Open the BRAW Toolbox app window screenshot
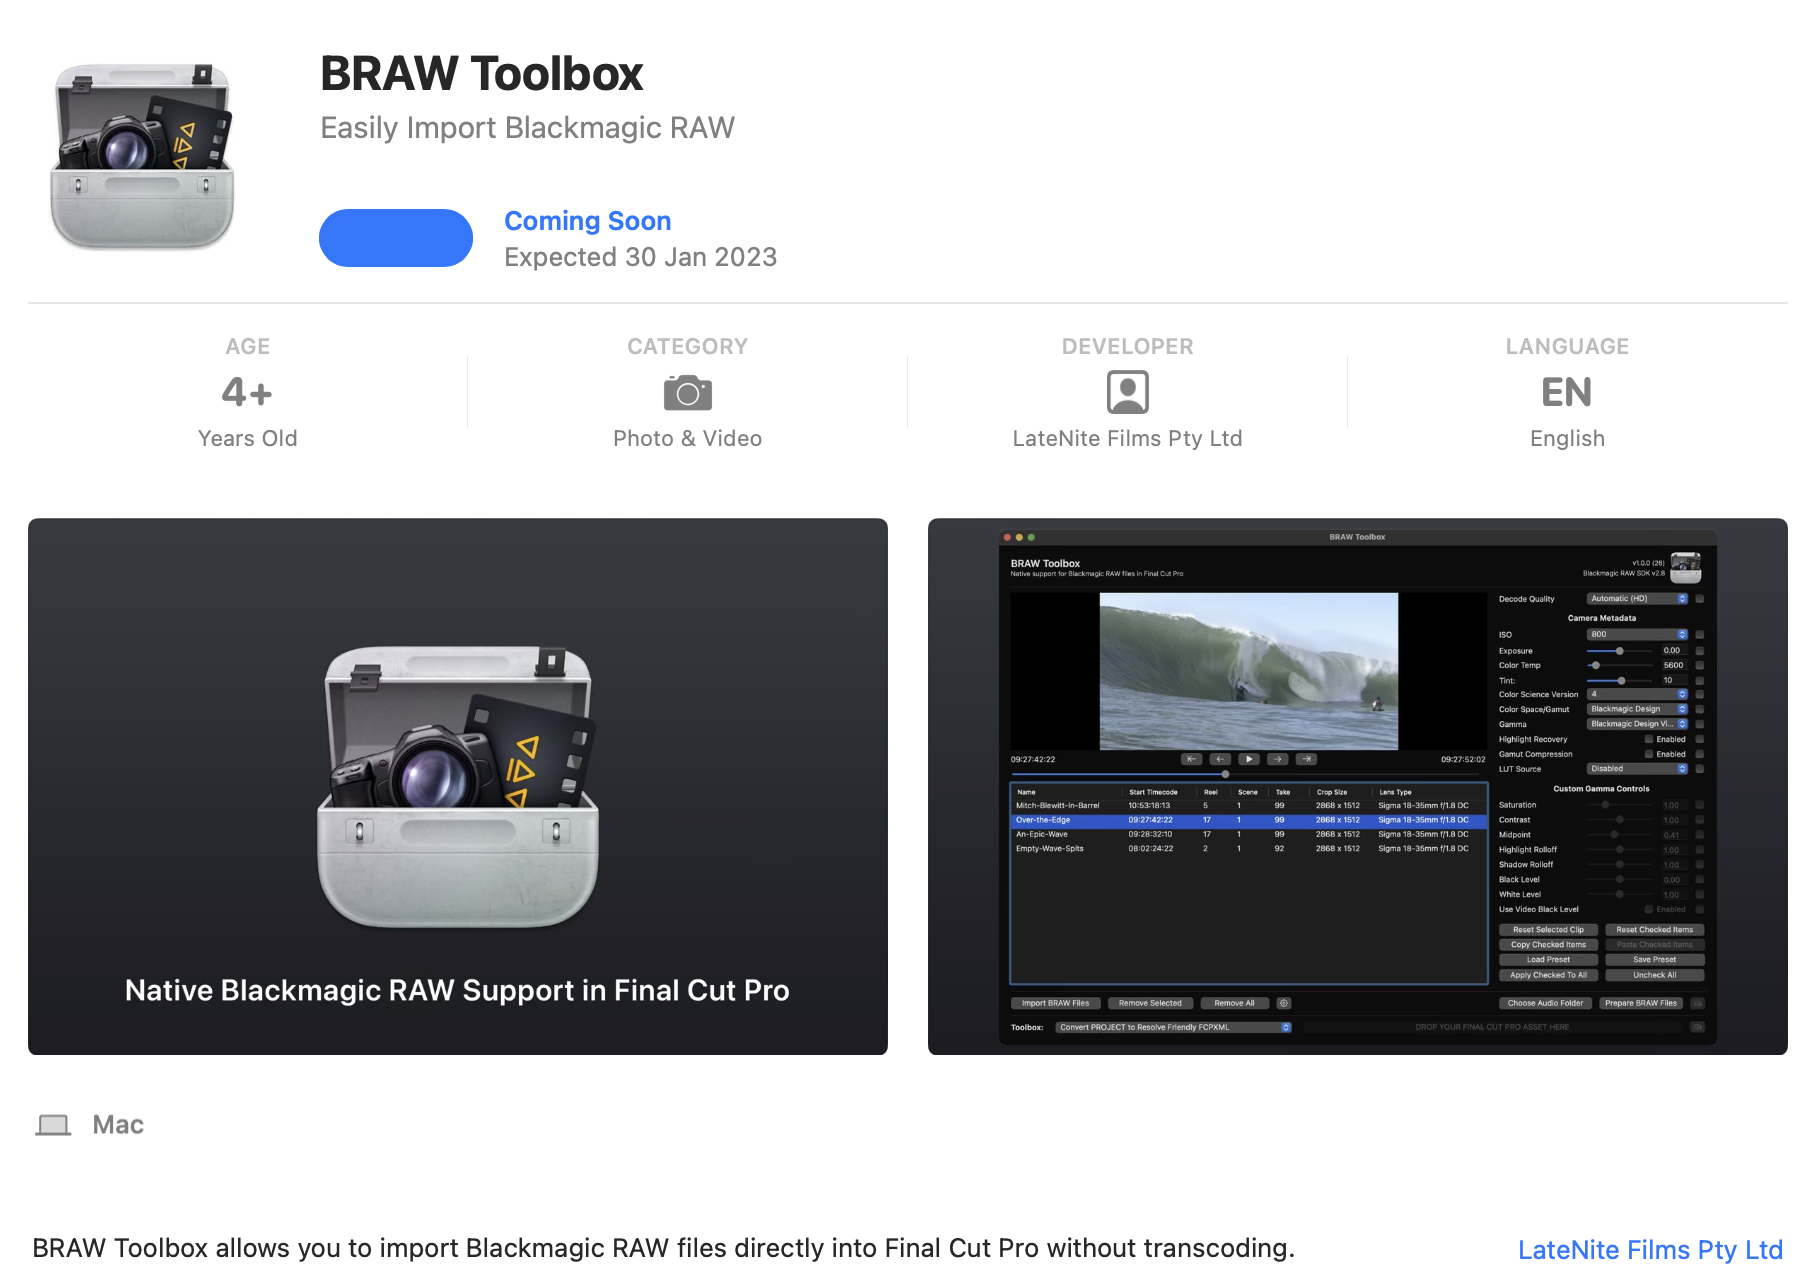This screenshot has width=1810, height=1272. (1358, 786)
